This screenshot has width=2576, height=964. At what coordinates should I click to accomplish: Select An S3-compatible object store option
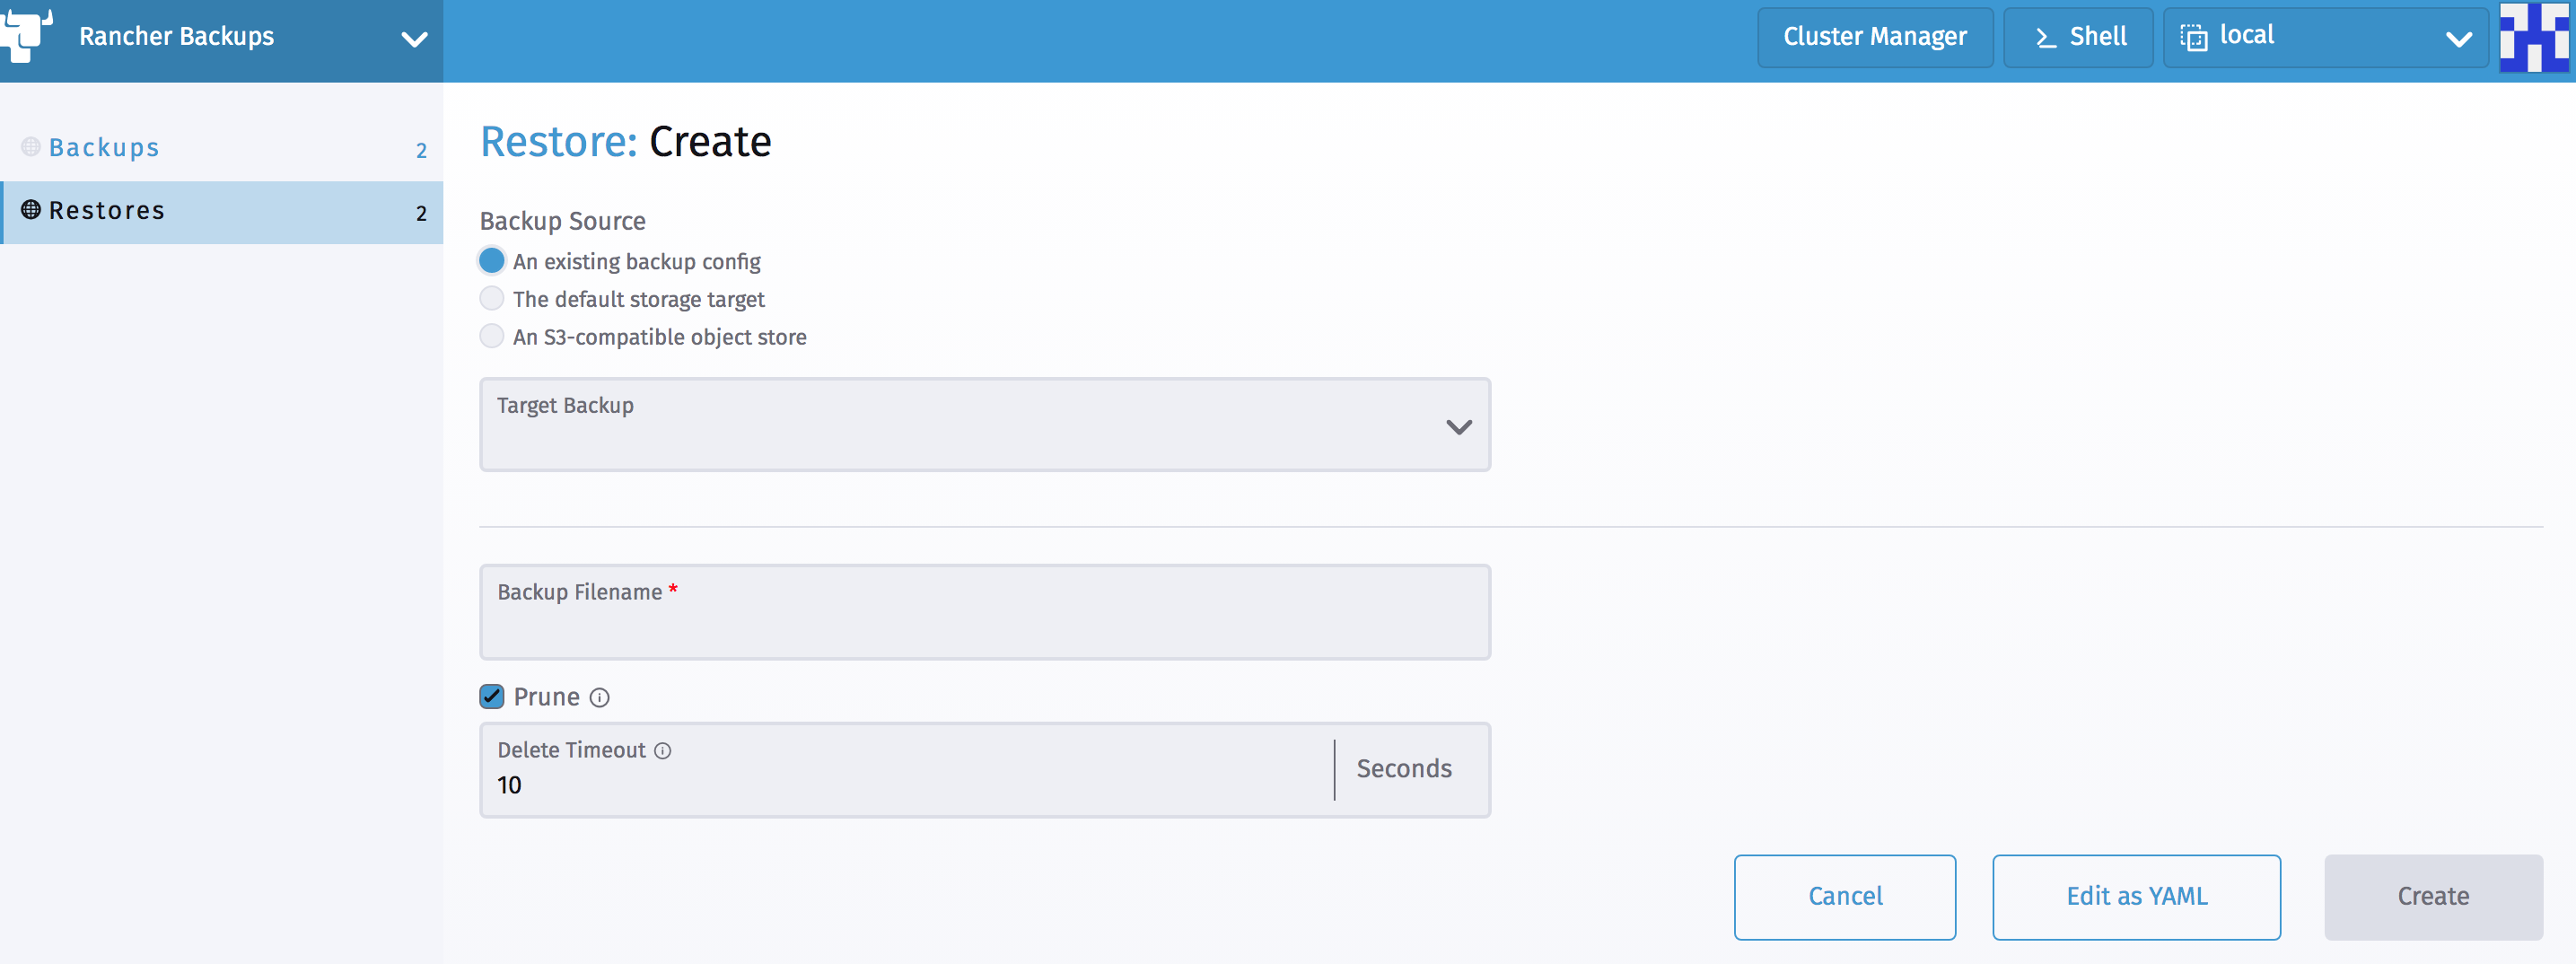(x=492, y=337)
